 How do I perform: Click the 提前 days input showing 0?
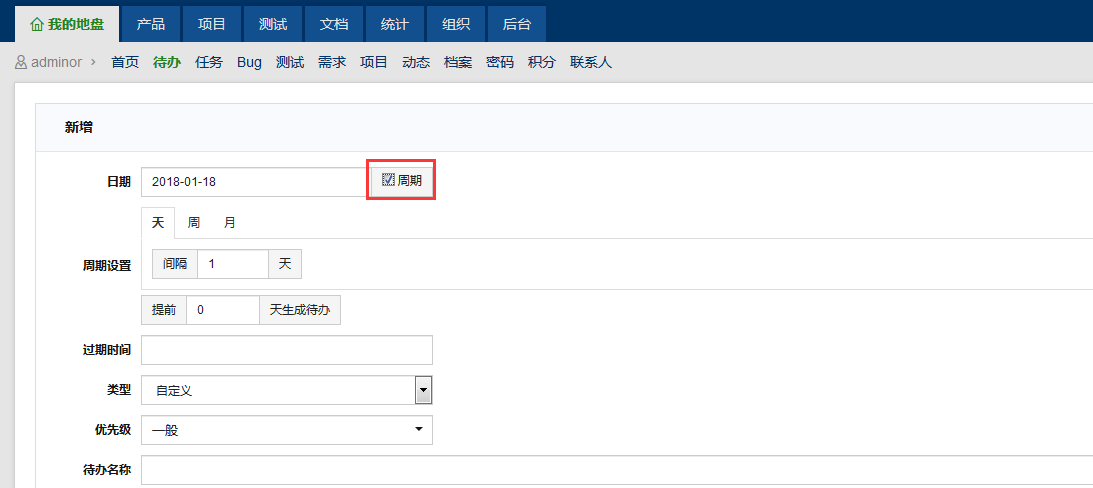coord(223,310)
